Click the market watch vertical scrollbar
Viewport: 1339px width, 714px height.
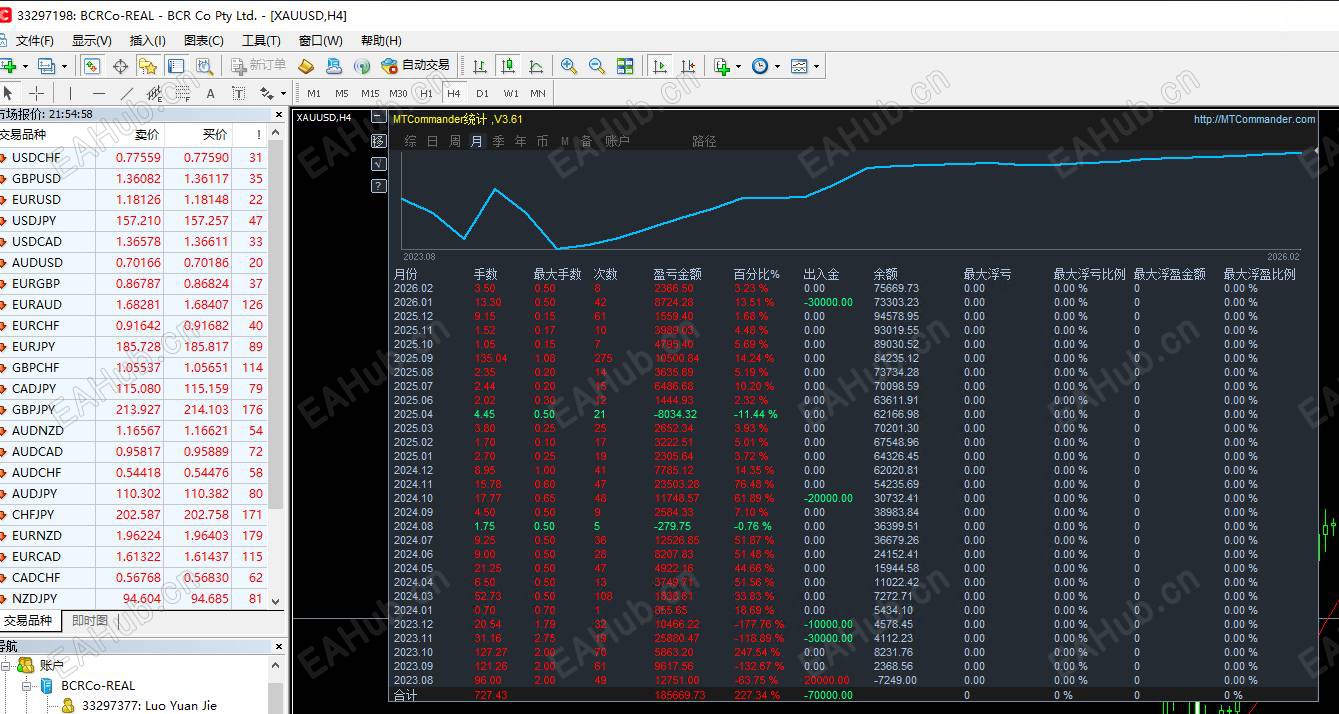(277, 365)
